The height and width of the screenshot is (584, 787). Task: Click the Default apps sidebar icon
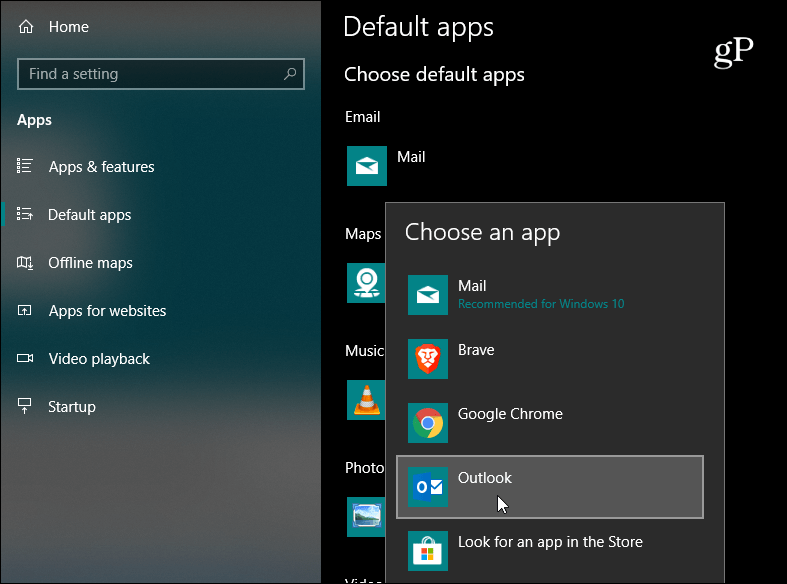coord(25,214)
